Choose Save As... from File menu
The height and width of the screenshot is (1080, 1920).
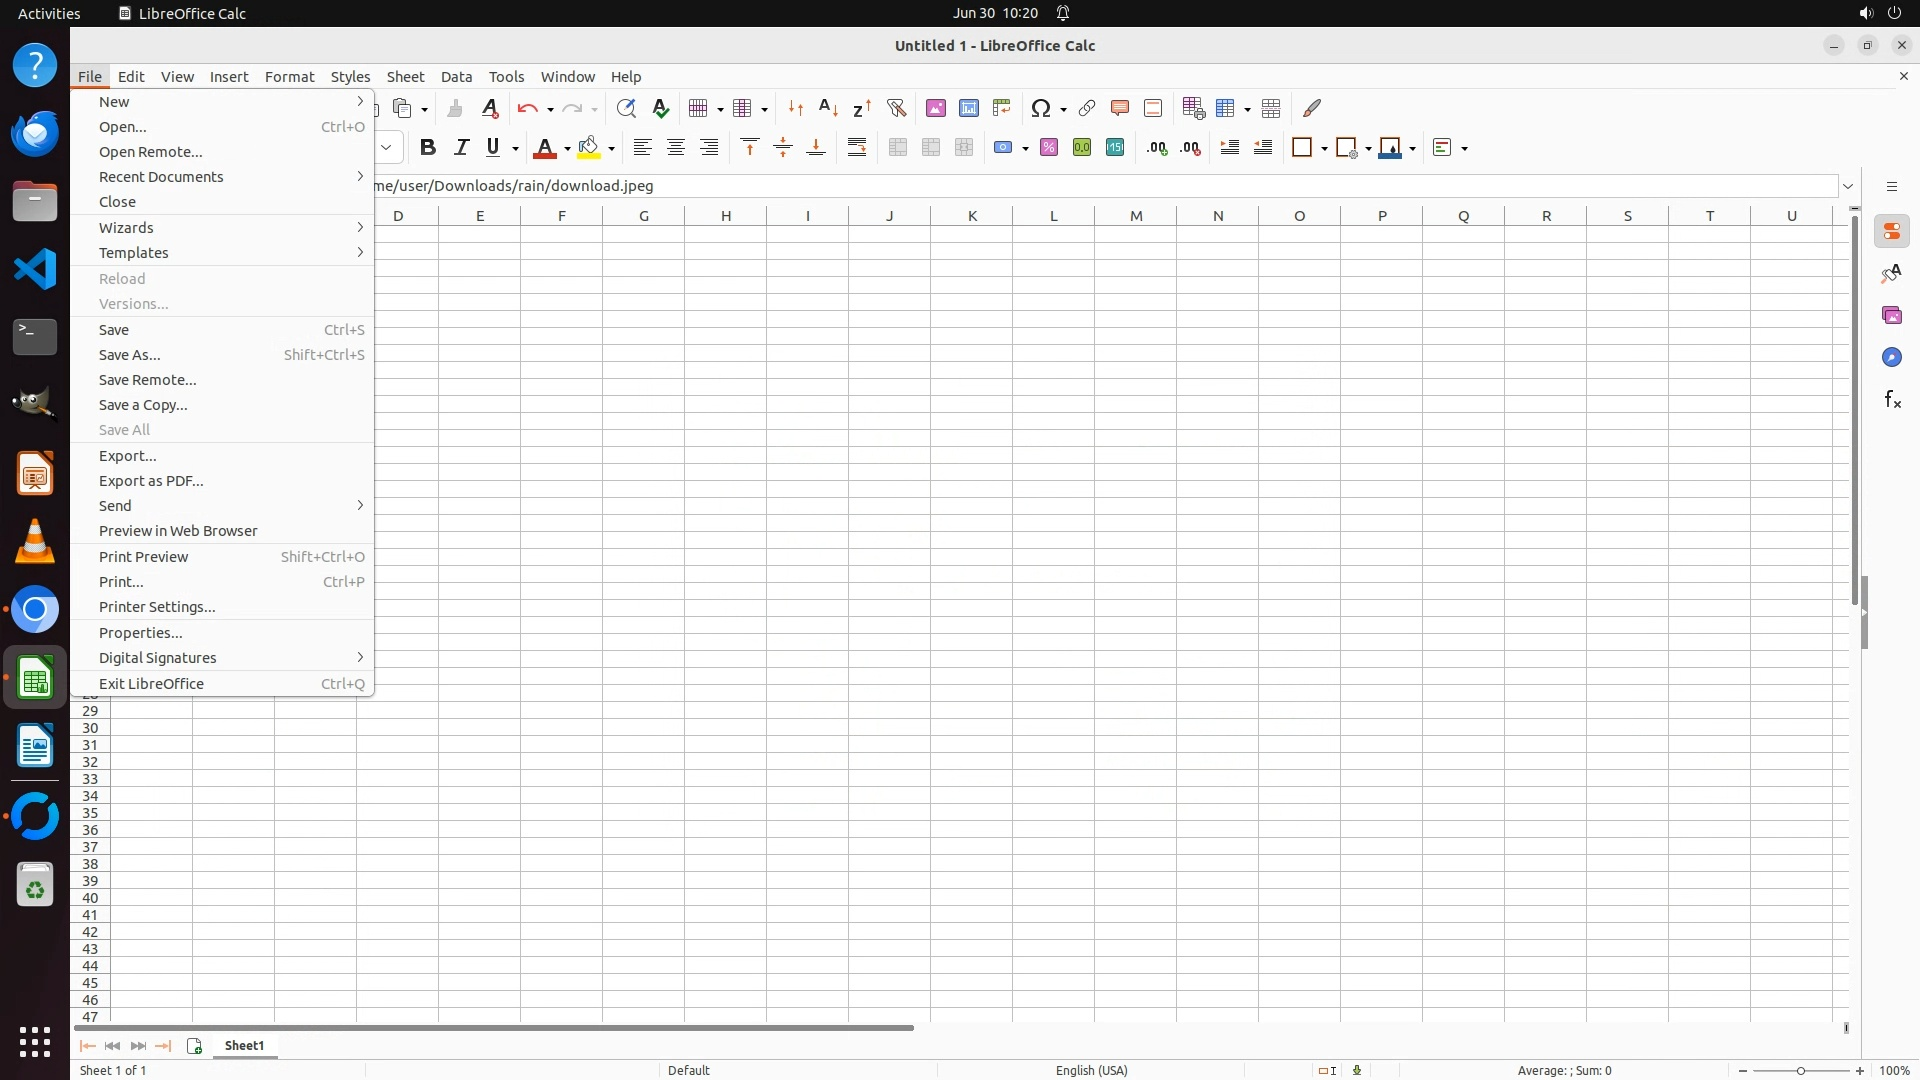pyautogui.click(x=130, y=355)
